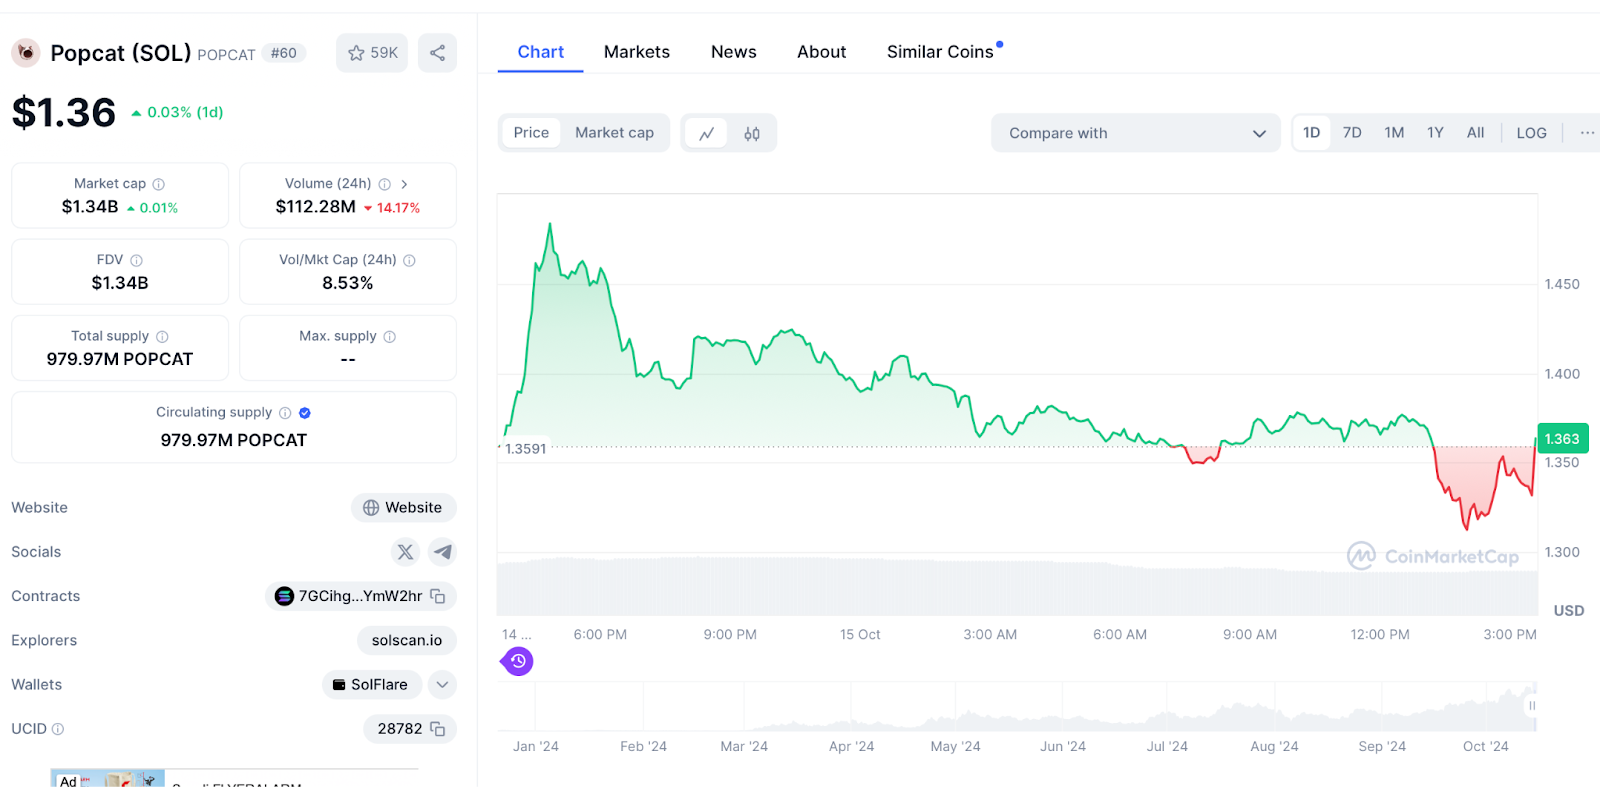Add Popcat to watchlist with the star button
This screenshot has height=787, width=1600.
coord(372,53)
